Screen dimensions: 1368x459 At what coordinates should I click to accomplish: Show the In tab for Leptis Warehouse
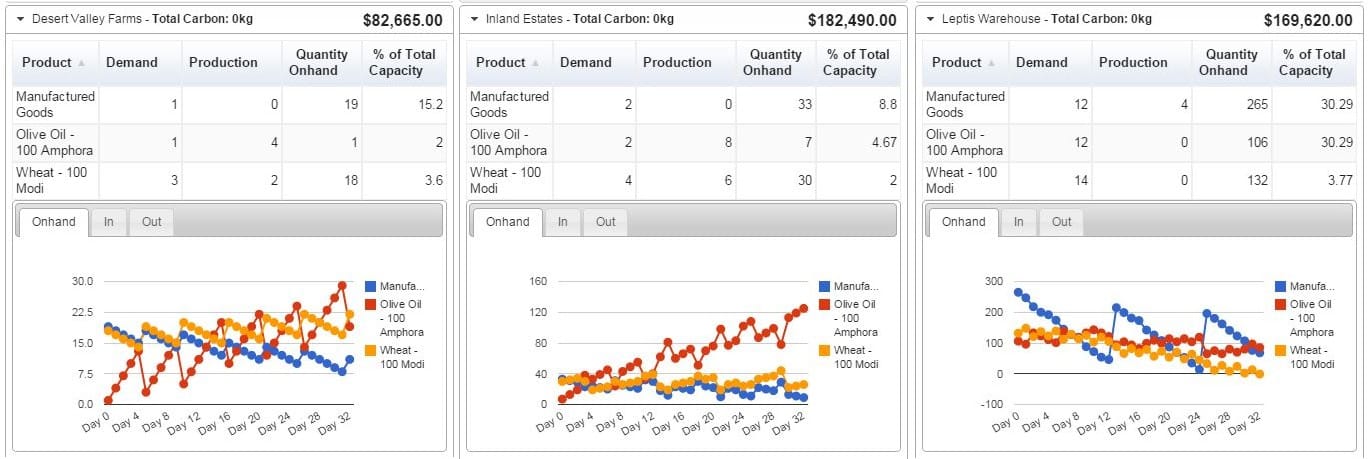click(x=1018, y=222)
